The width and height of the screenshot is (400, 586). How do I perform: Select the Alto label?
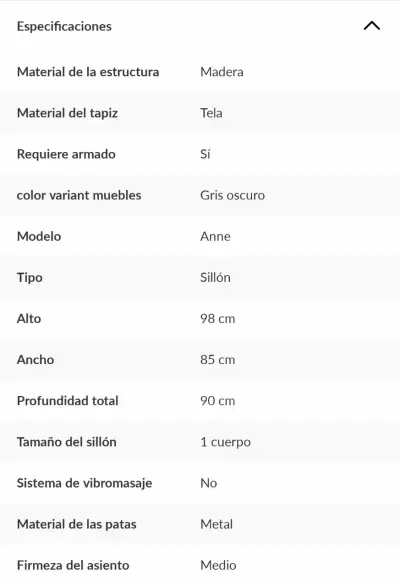tap(29, 318)
